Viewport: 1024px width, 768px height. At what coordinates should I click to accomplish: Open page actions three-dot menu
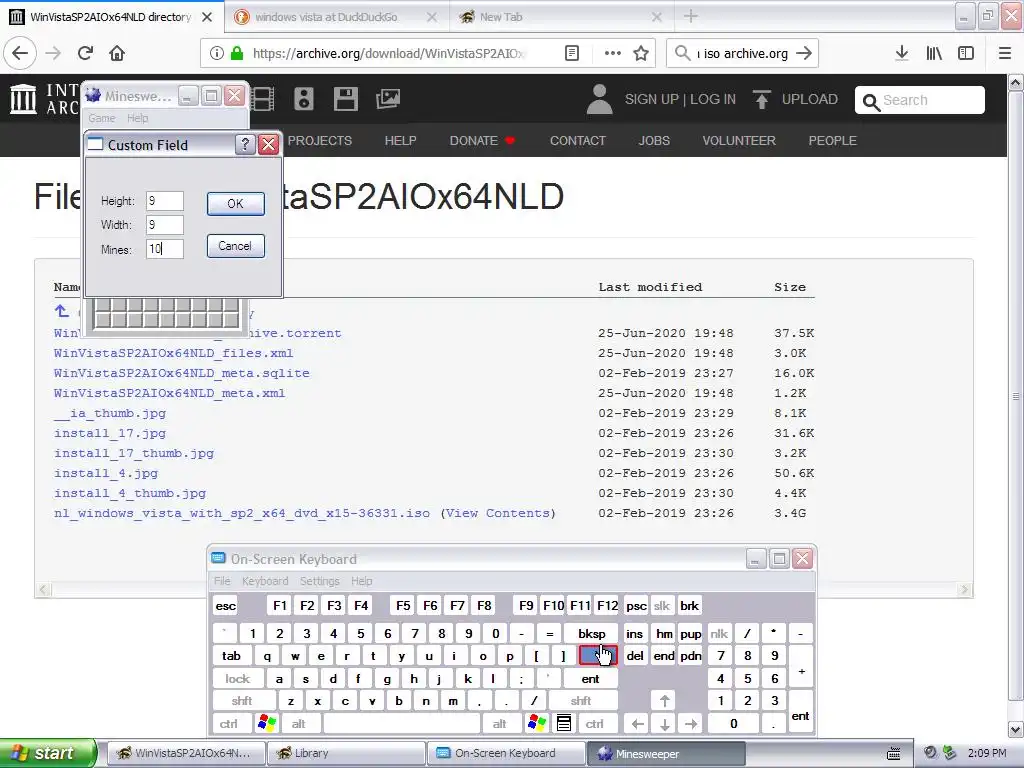point(612,54)
